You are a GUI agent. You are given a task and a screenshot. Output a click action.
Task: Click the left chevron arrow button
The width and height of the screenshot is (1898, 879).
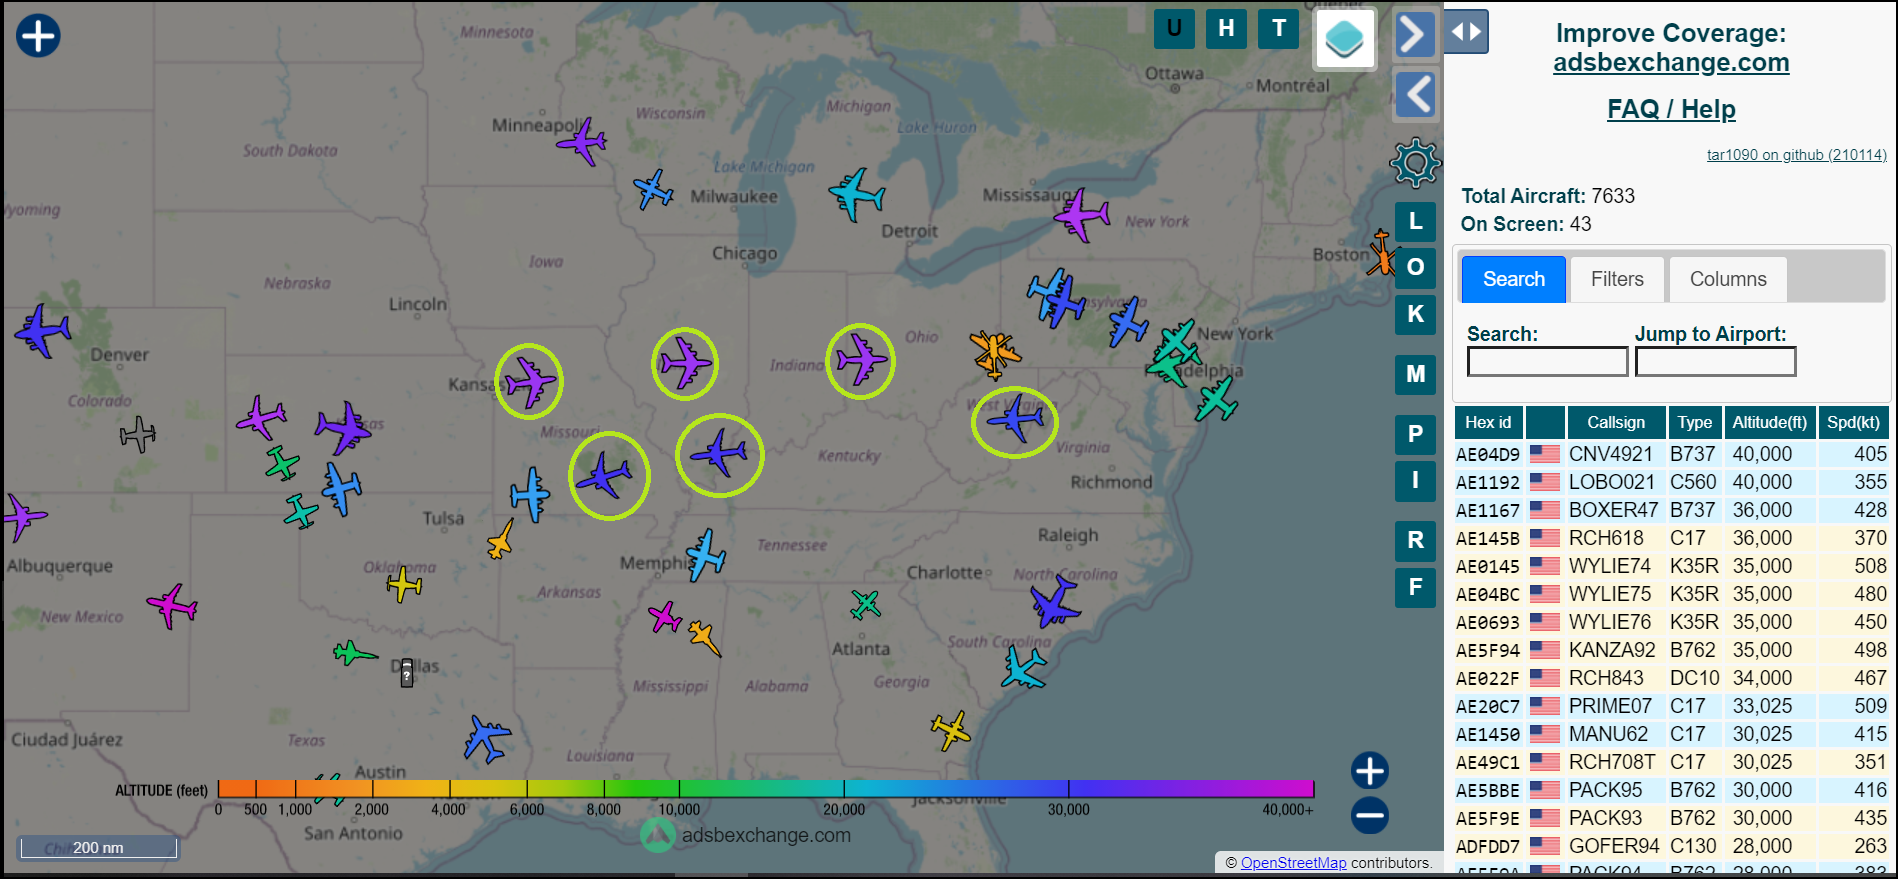(x=1415, y=96)
